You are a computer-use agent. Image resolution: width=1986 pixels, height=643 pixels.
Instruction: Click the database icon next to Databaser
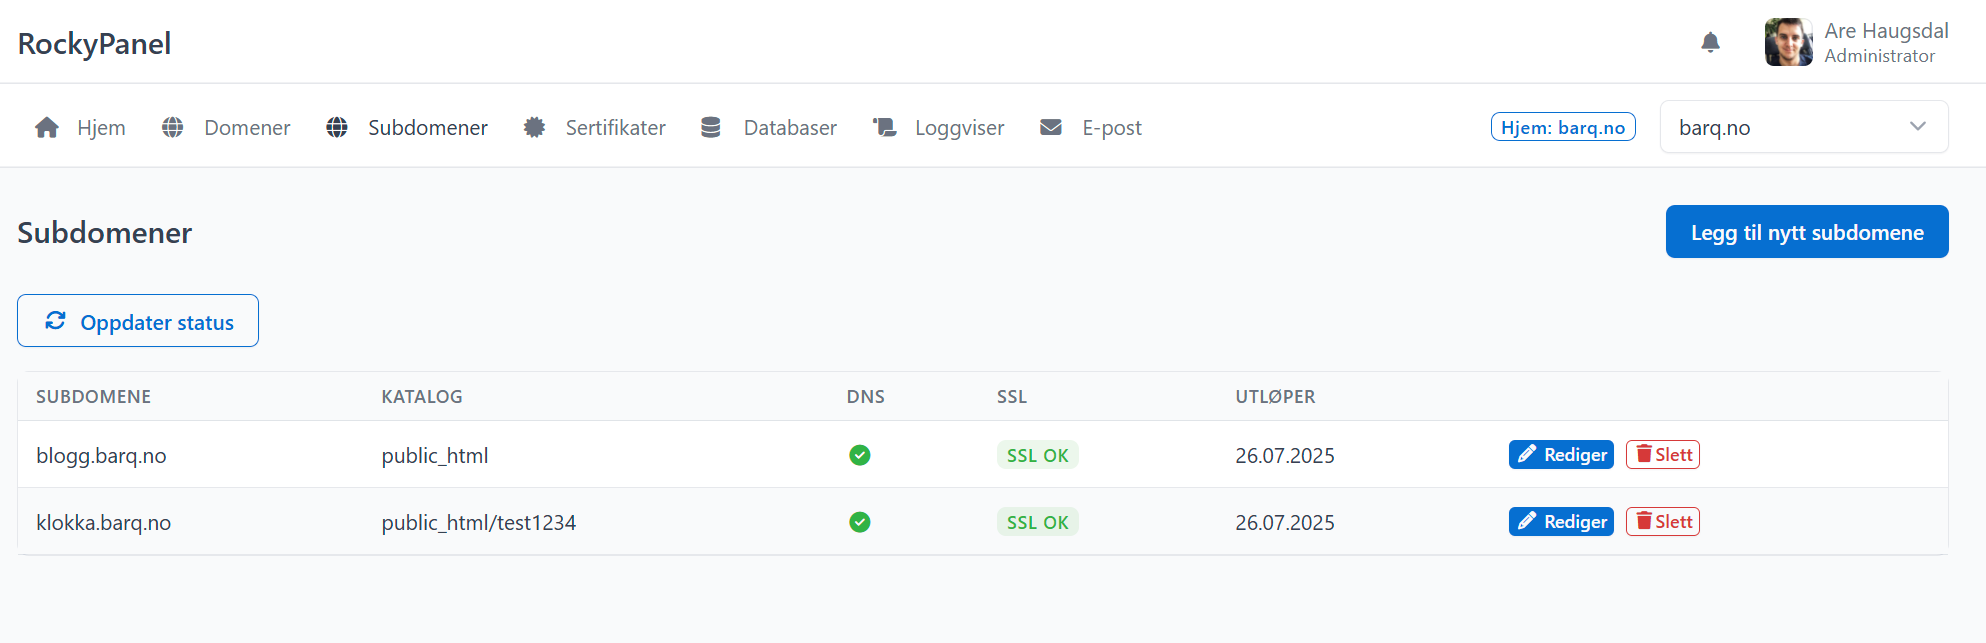(x=710, y=128)
